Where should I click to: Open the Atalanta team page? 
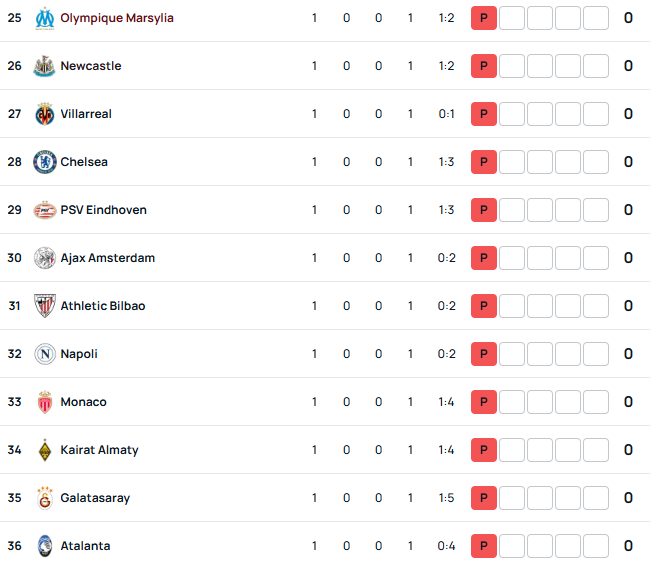[85, 546]
